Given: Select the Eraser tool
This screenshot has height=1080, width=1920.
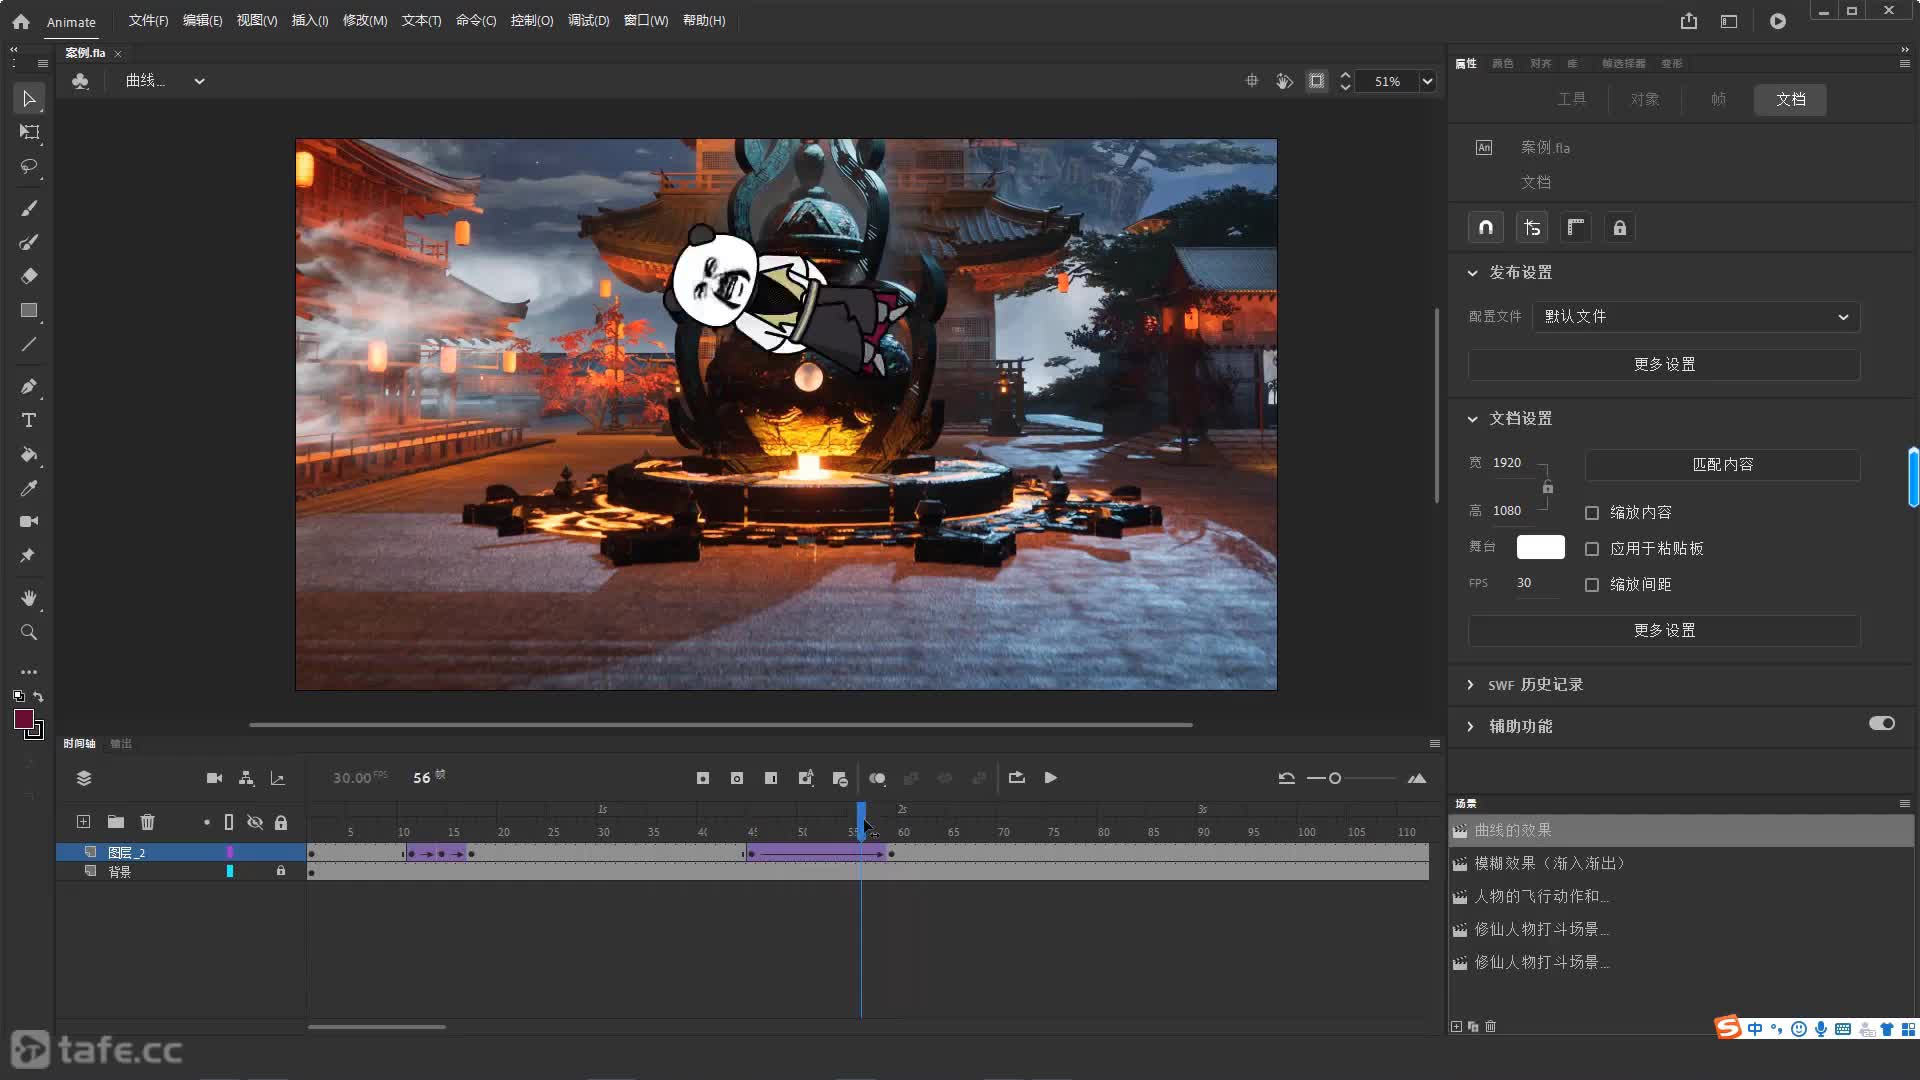Looking at the screenshot, I should coord(29,276).
